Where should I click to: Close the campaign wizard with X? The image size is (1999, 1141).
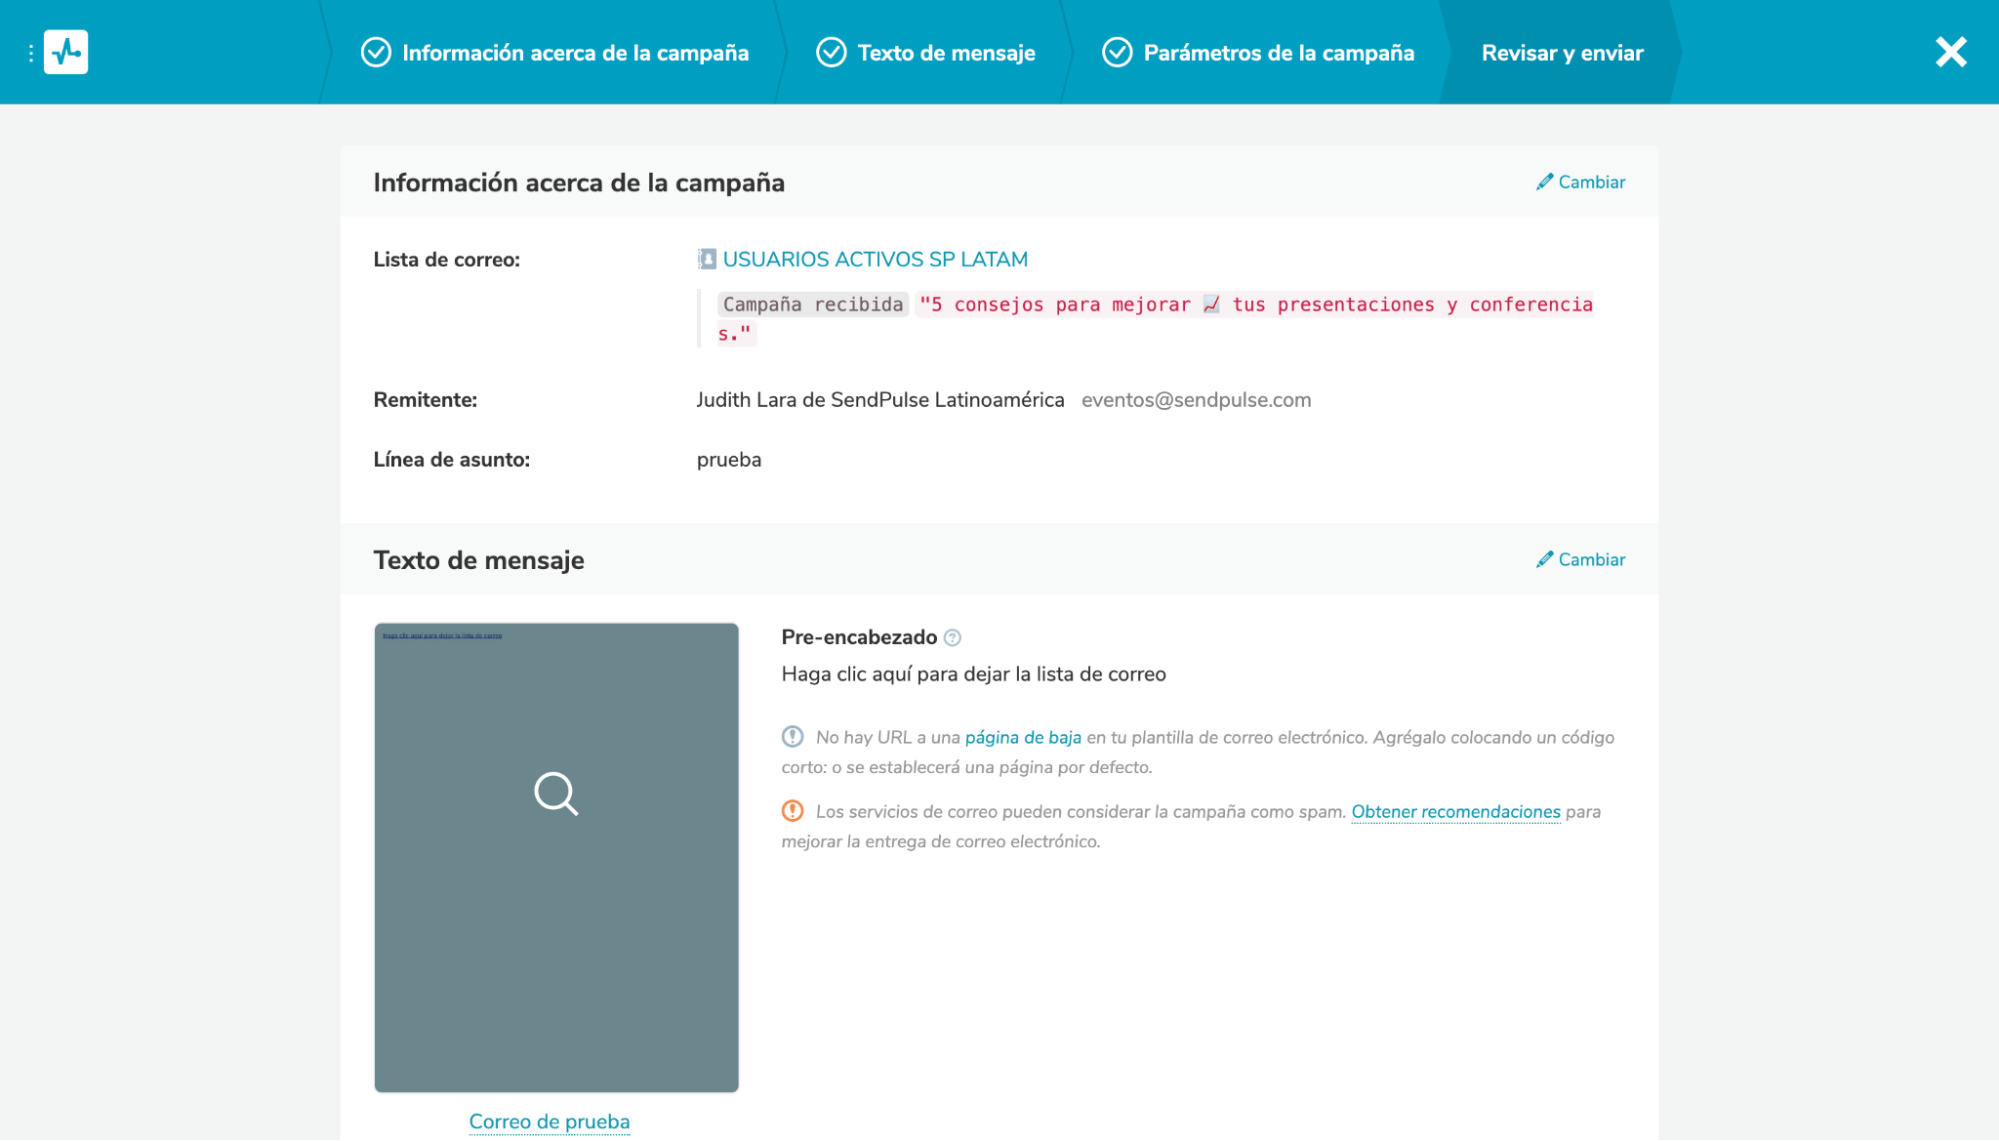pos(1950,52)
